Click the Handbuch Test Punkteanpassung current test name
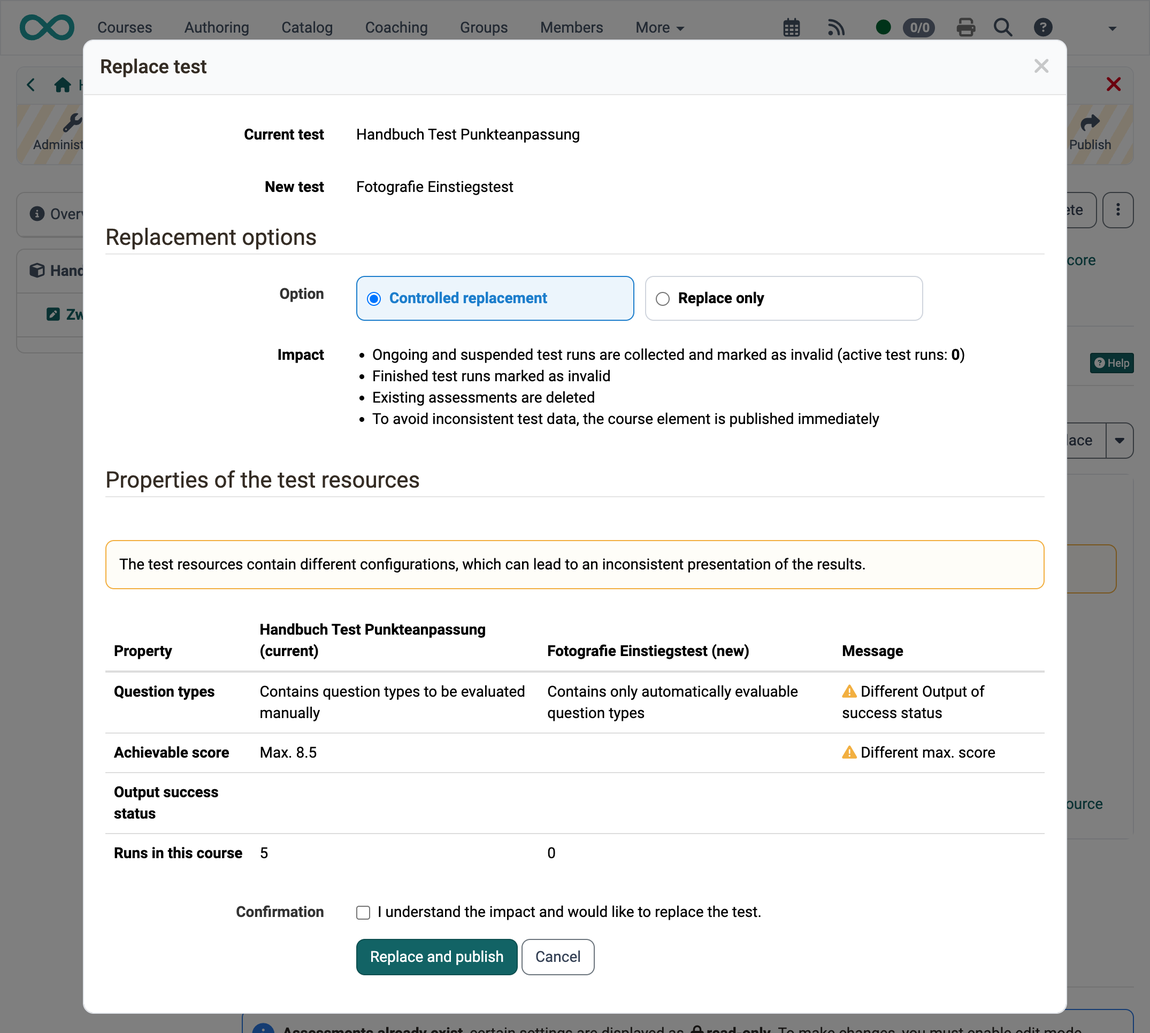1150x1033 pixels. point(468,135)
